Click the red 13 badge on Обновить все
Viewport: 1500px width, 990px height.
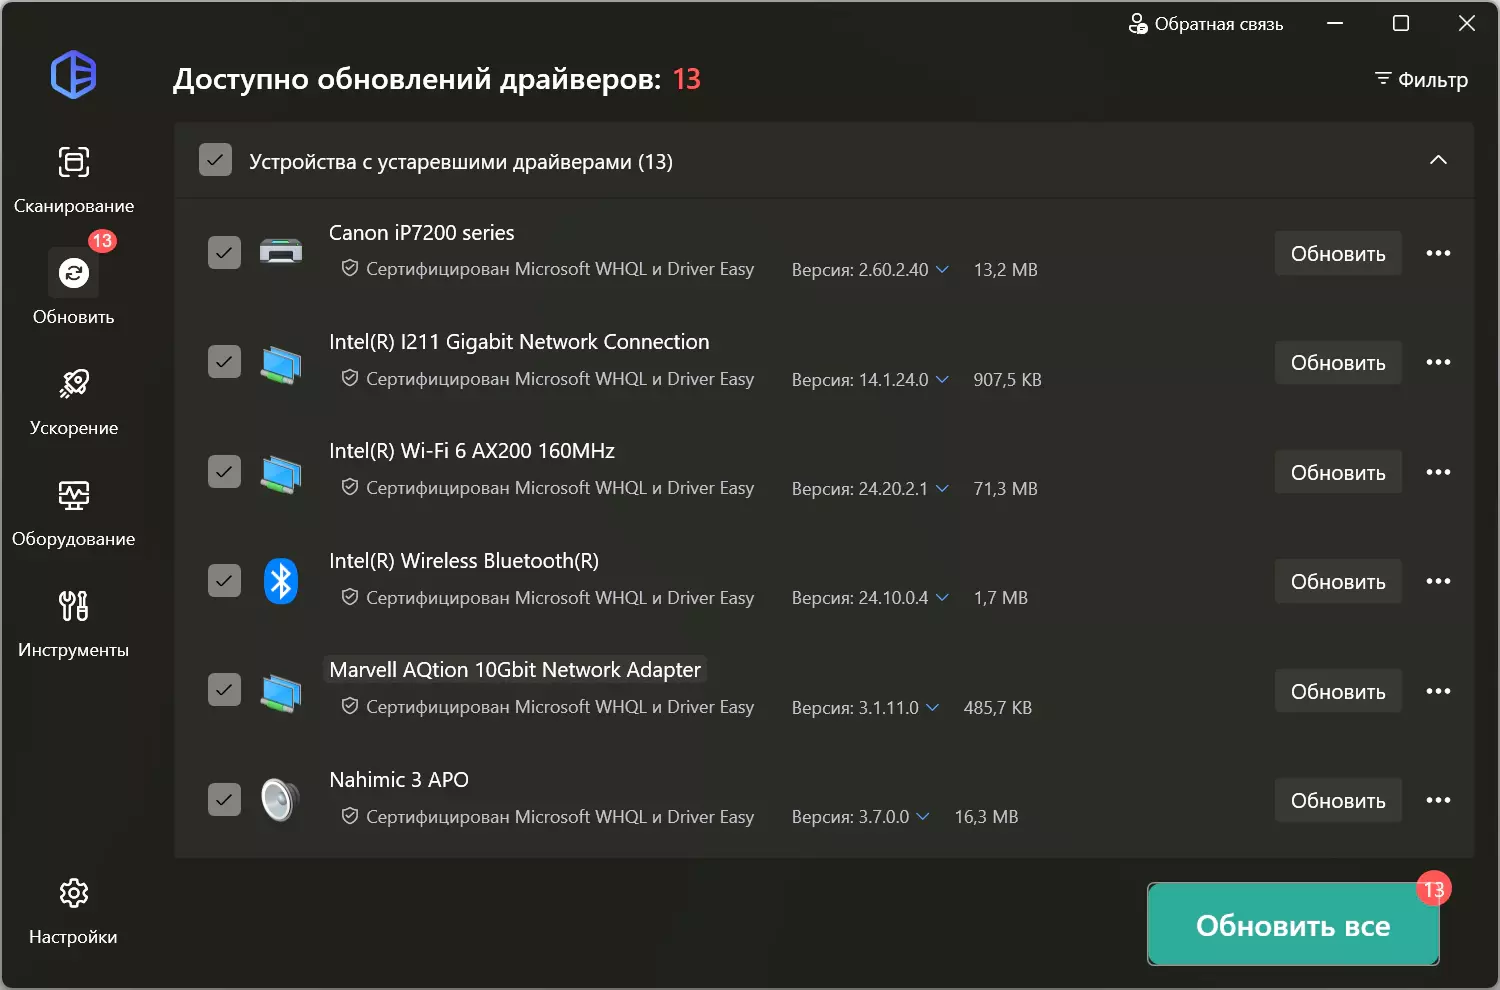[1434, 889]
